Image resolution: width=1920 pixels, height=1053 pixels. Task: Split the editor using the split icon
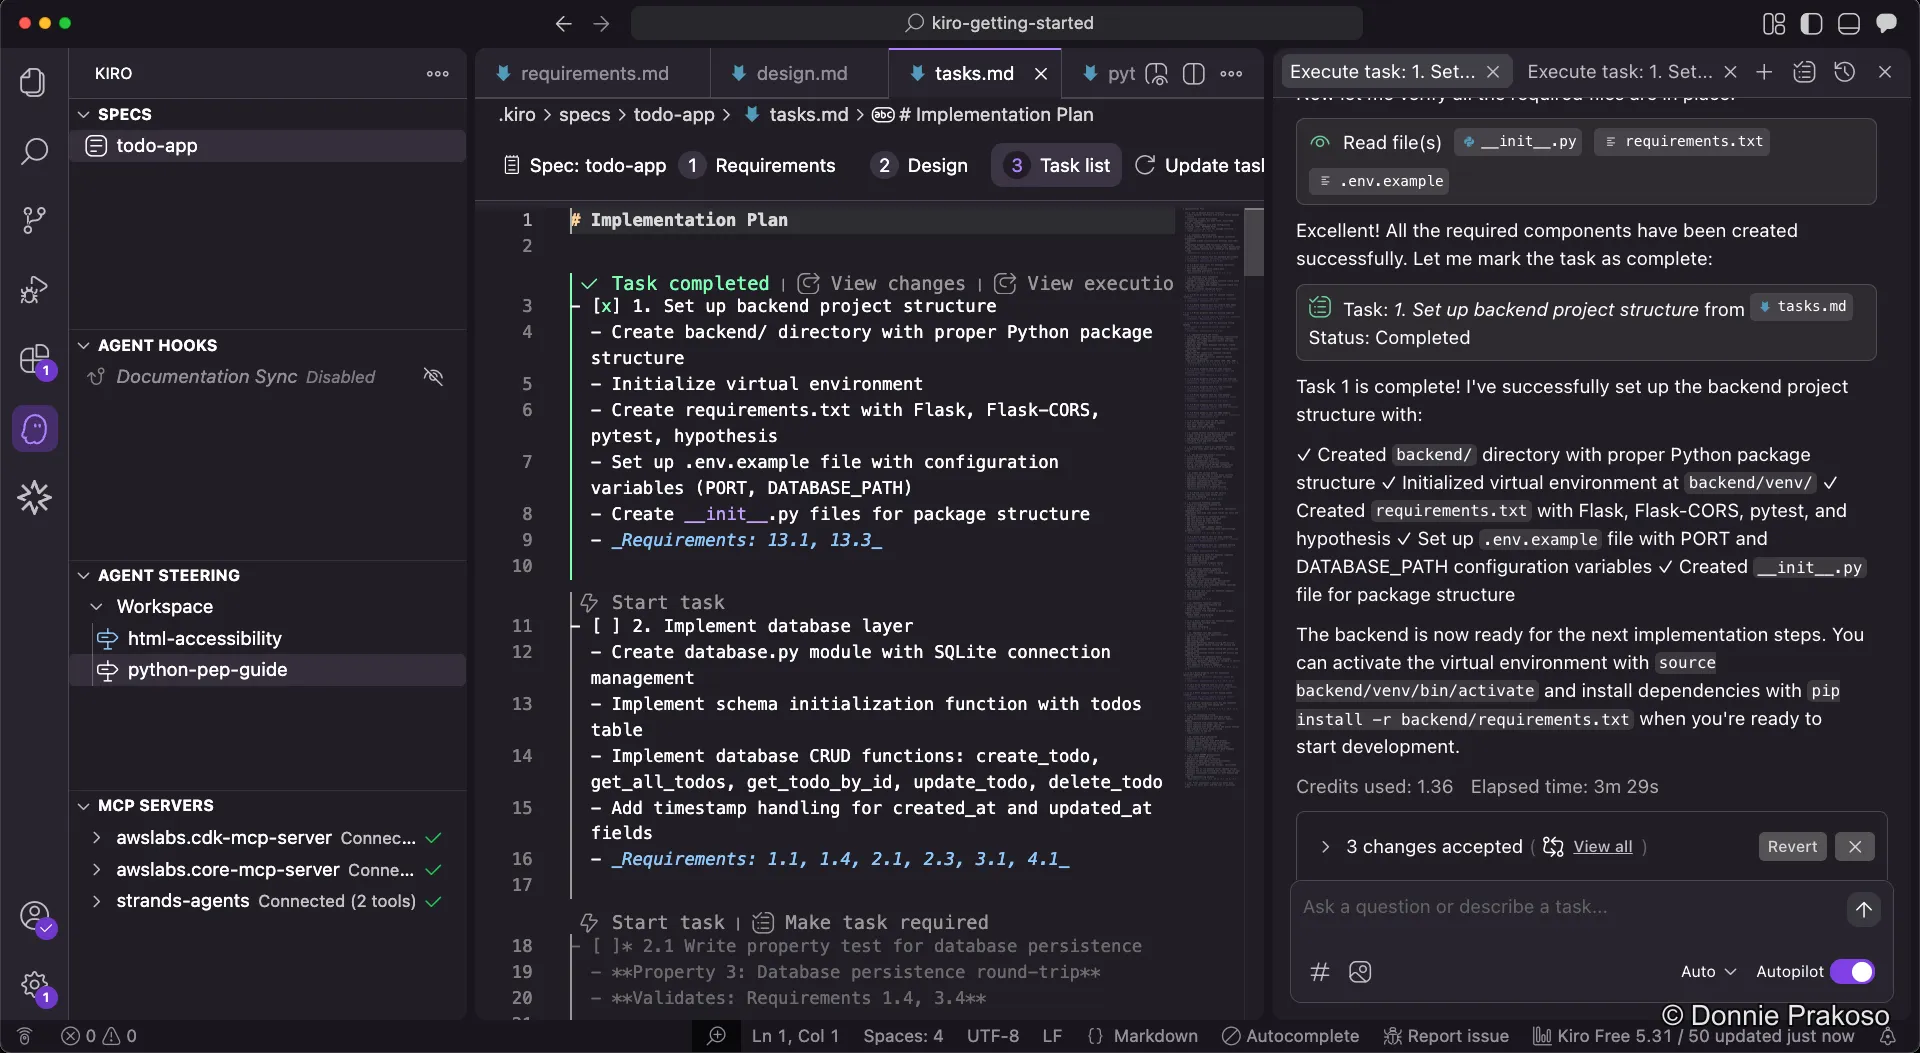coord(1195,73)
